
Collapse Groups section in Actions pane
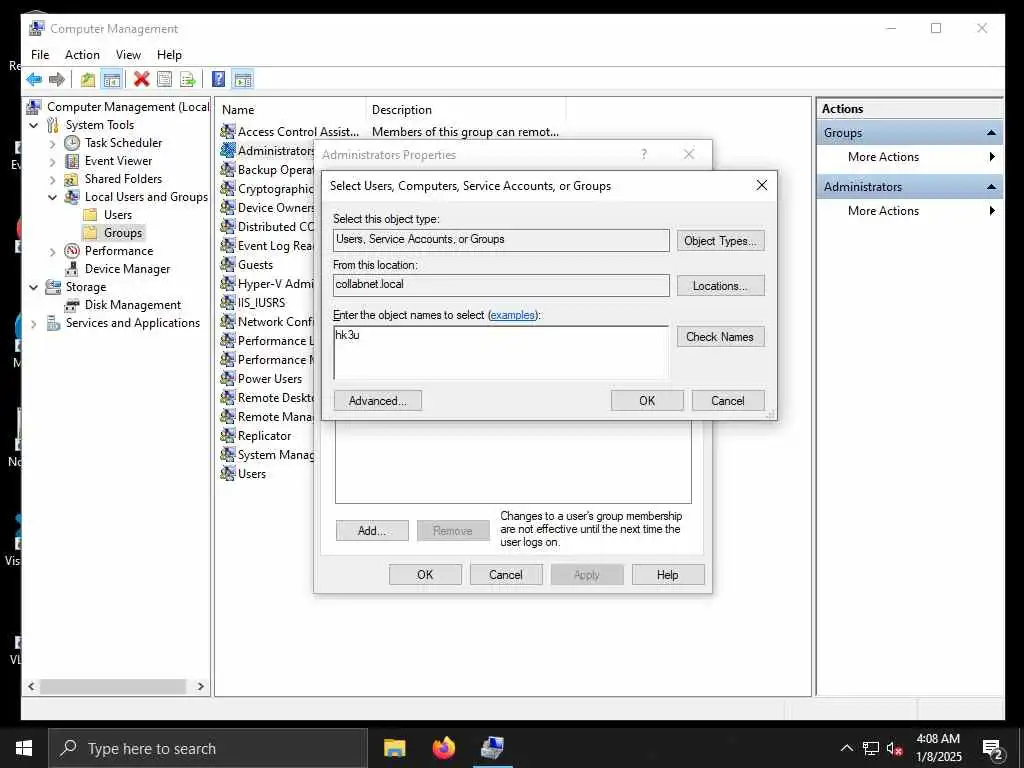click(x=991, y=133)
